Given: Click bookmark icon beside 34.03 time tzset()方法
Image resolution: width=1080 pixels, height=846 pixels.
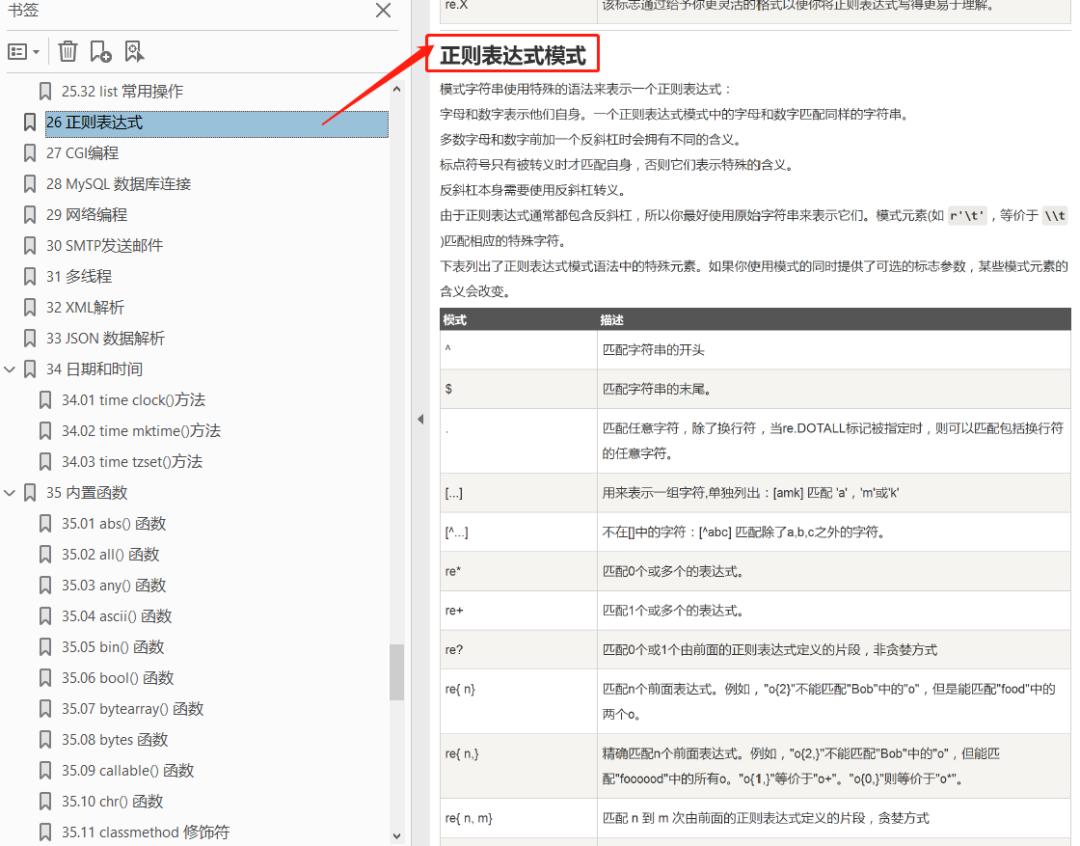Looking at the screenshot, I should click(x=45, y=462).
